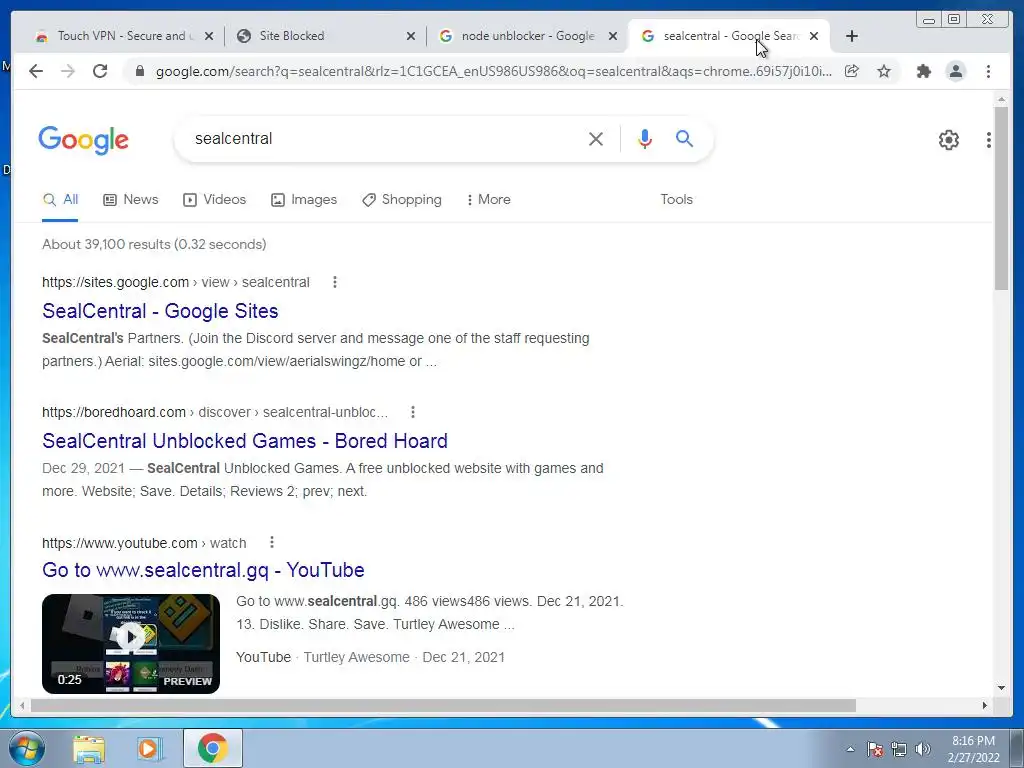Click the scroll up arrow
The image size is (1024, 768).
(x=1001, y=99)
